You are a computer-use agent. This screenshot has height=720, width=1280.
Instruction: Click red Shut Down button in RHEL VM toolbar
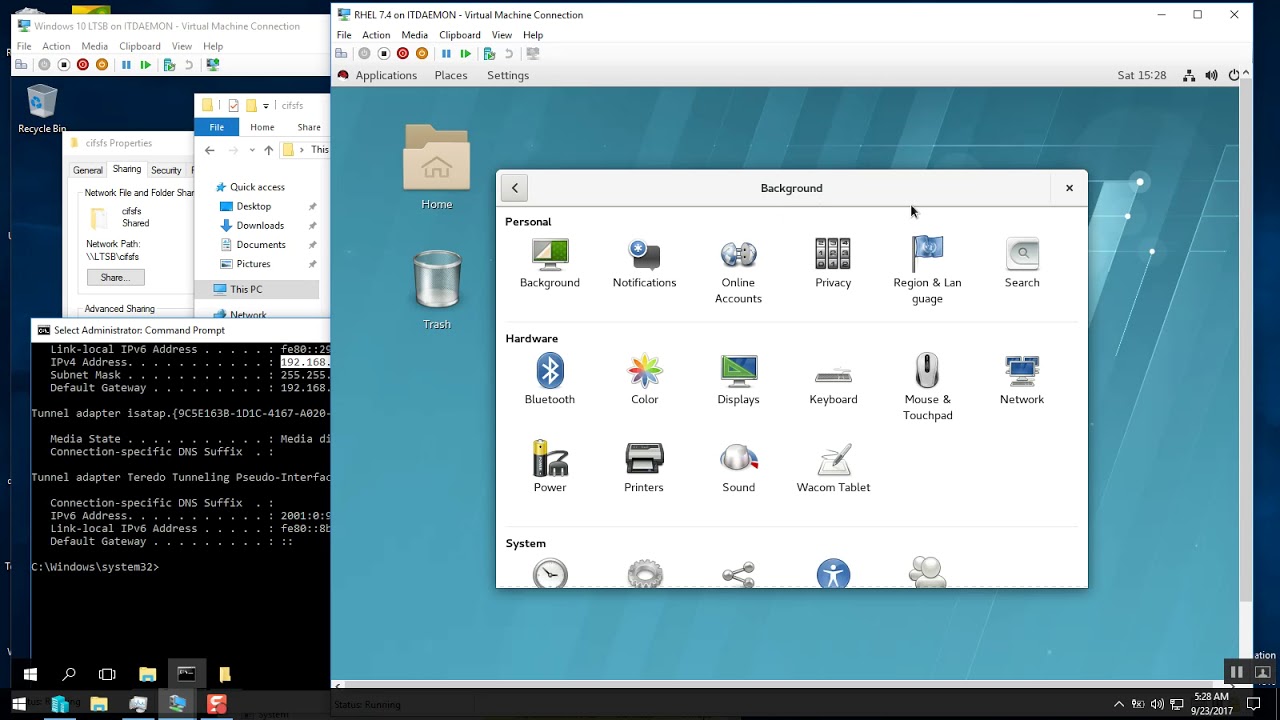pyautogui.click(x=403, y=54)
